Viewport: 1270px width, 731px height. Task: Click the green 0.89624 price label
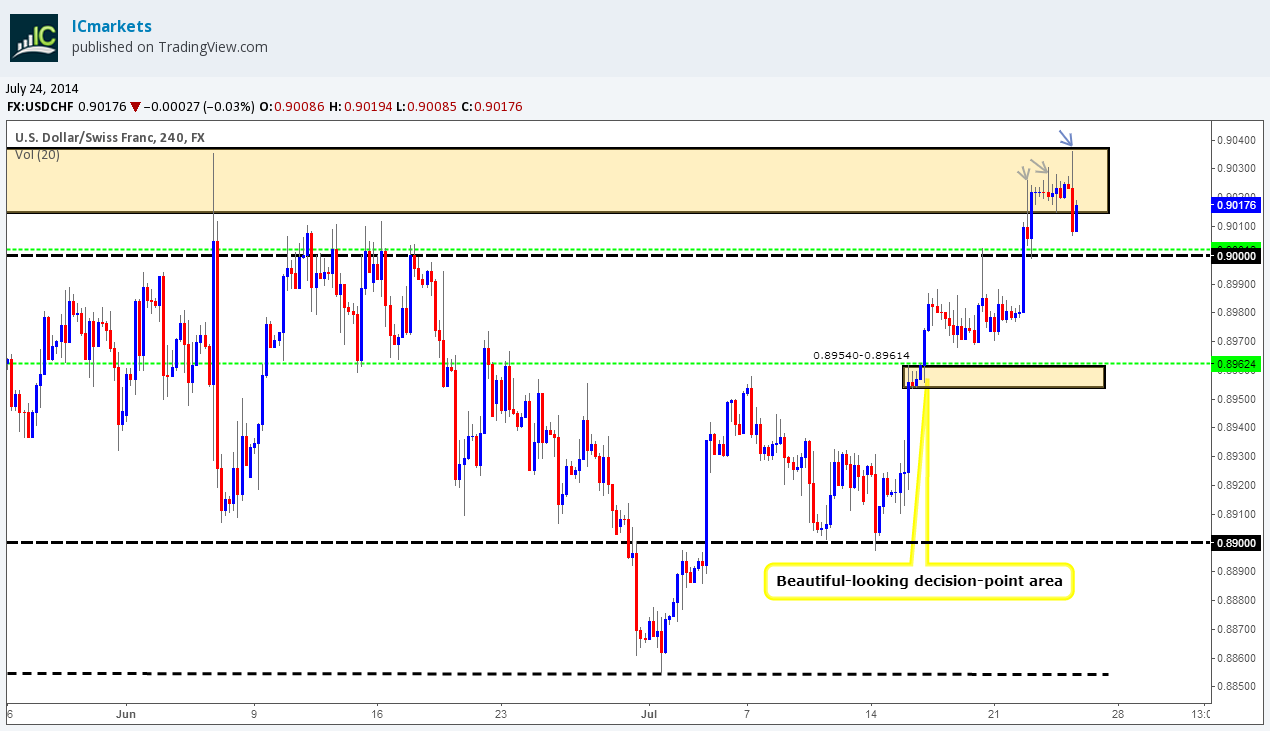pos(1236,364)
